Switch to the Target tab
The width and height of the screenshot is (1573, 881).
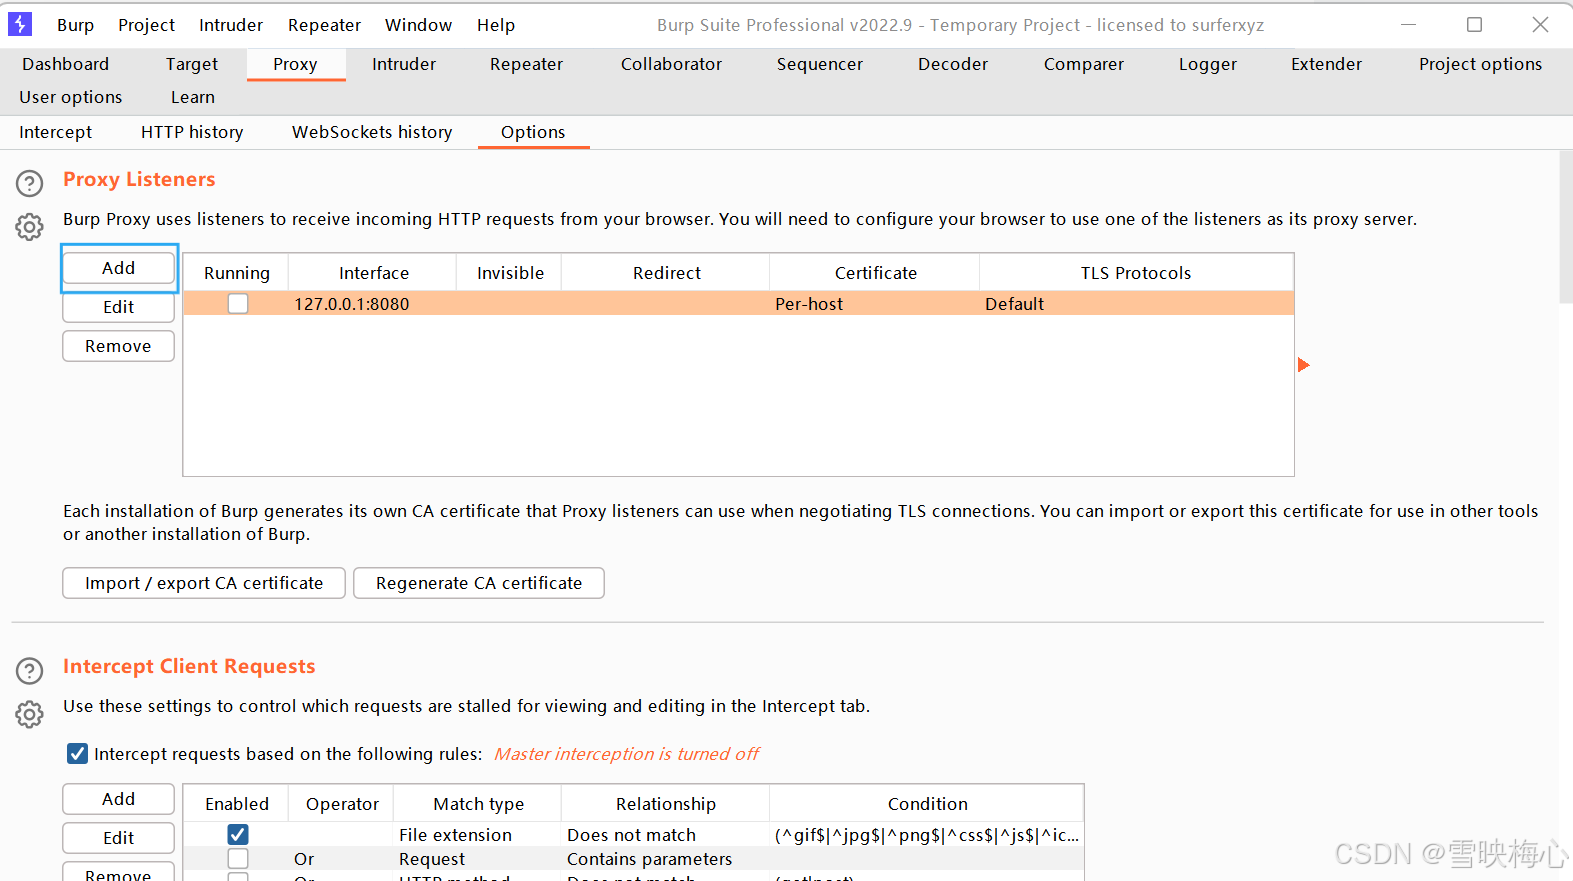(192, 64)
